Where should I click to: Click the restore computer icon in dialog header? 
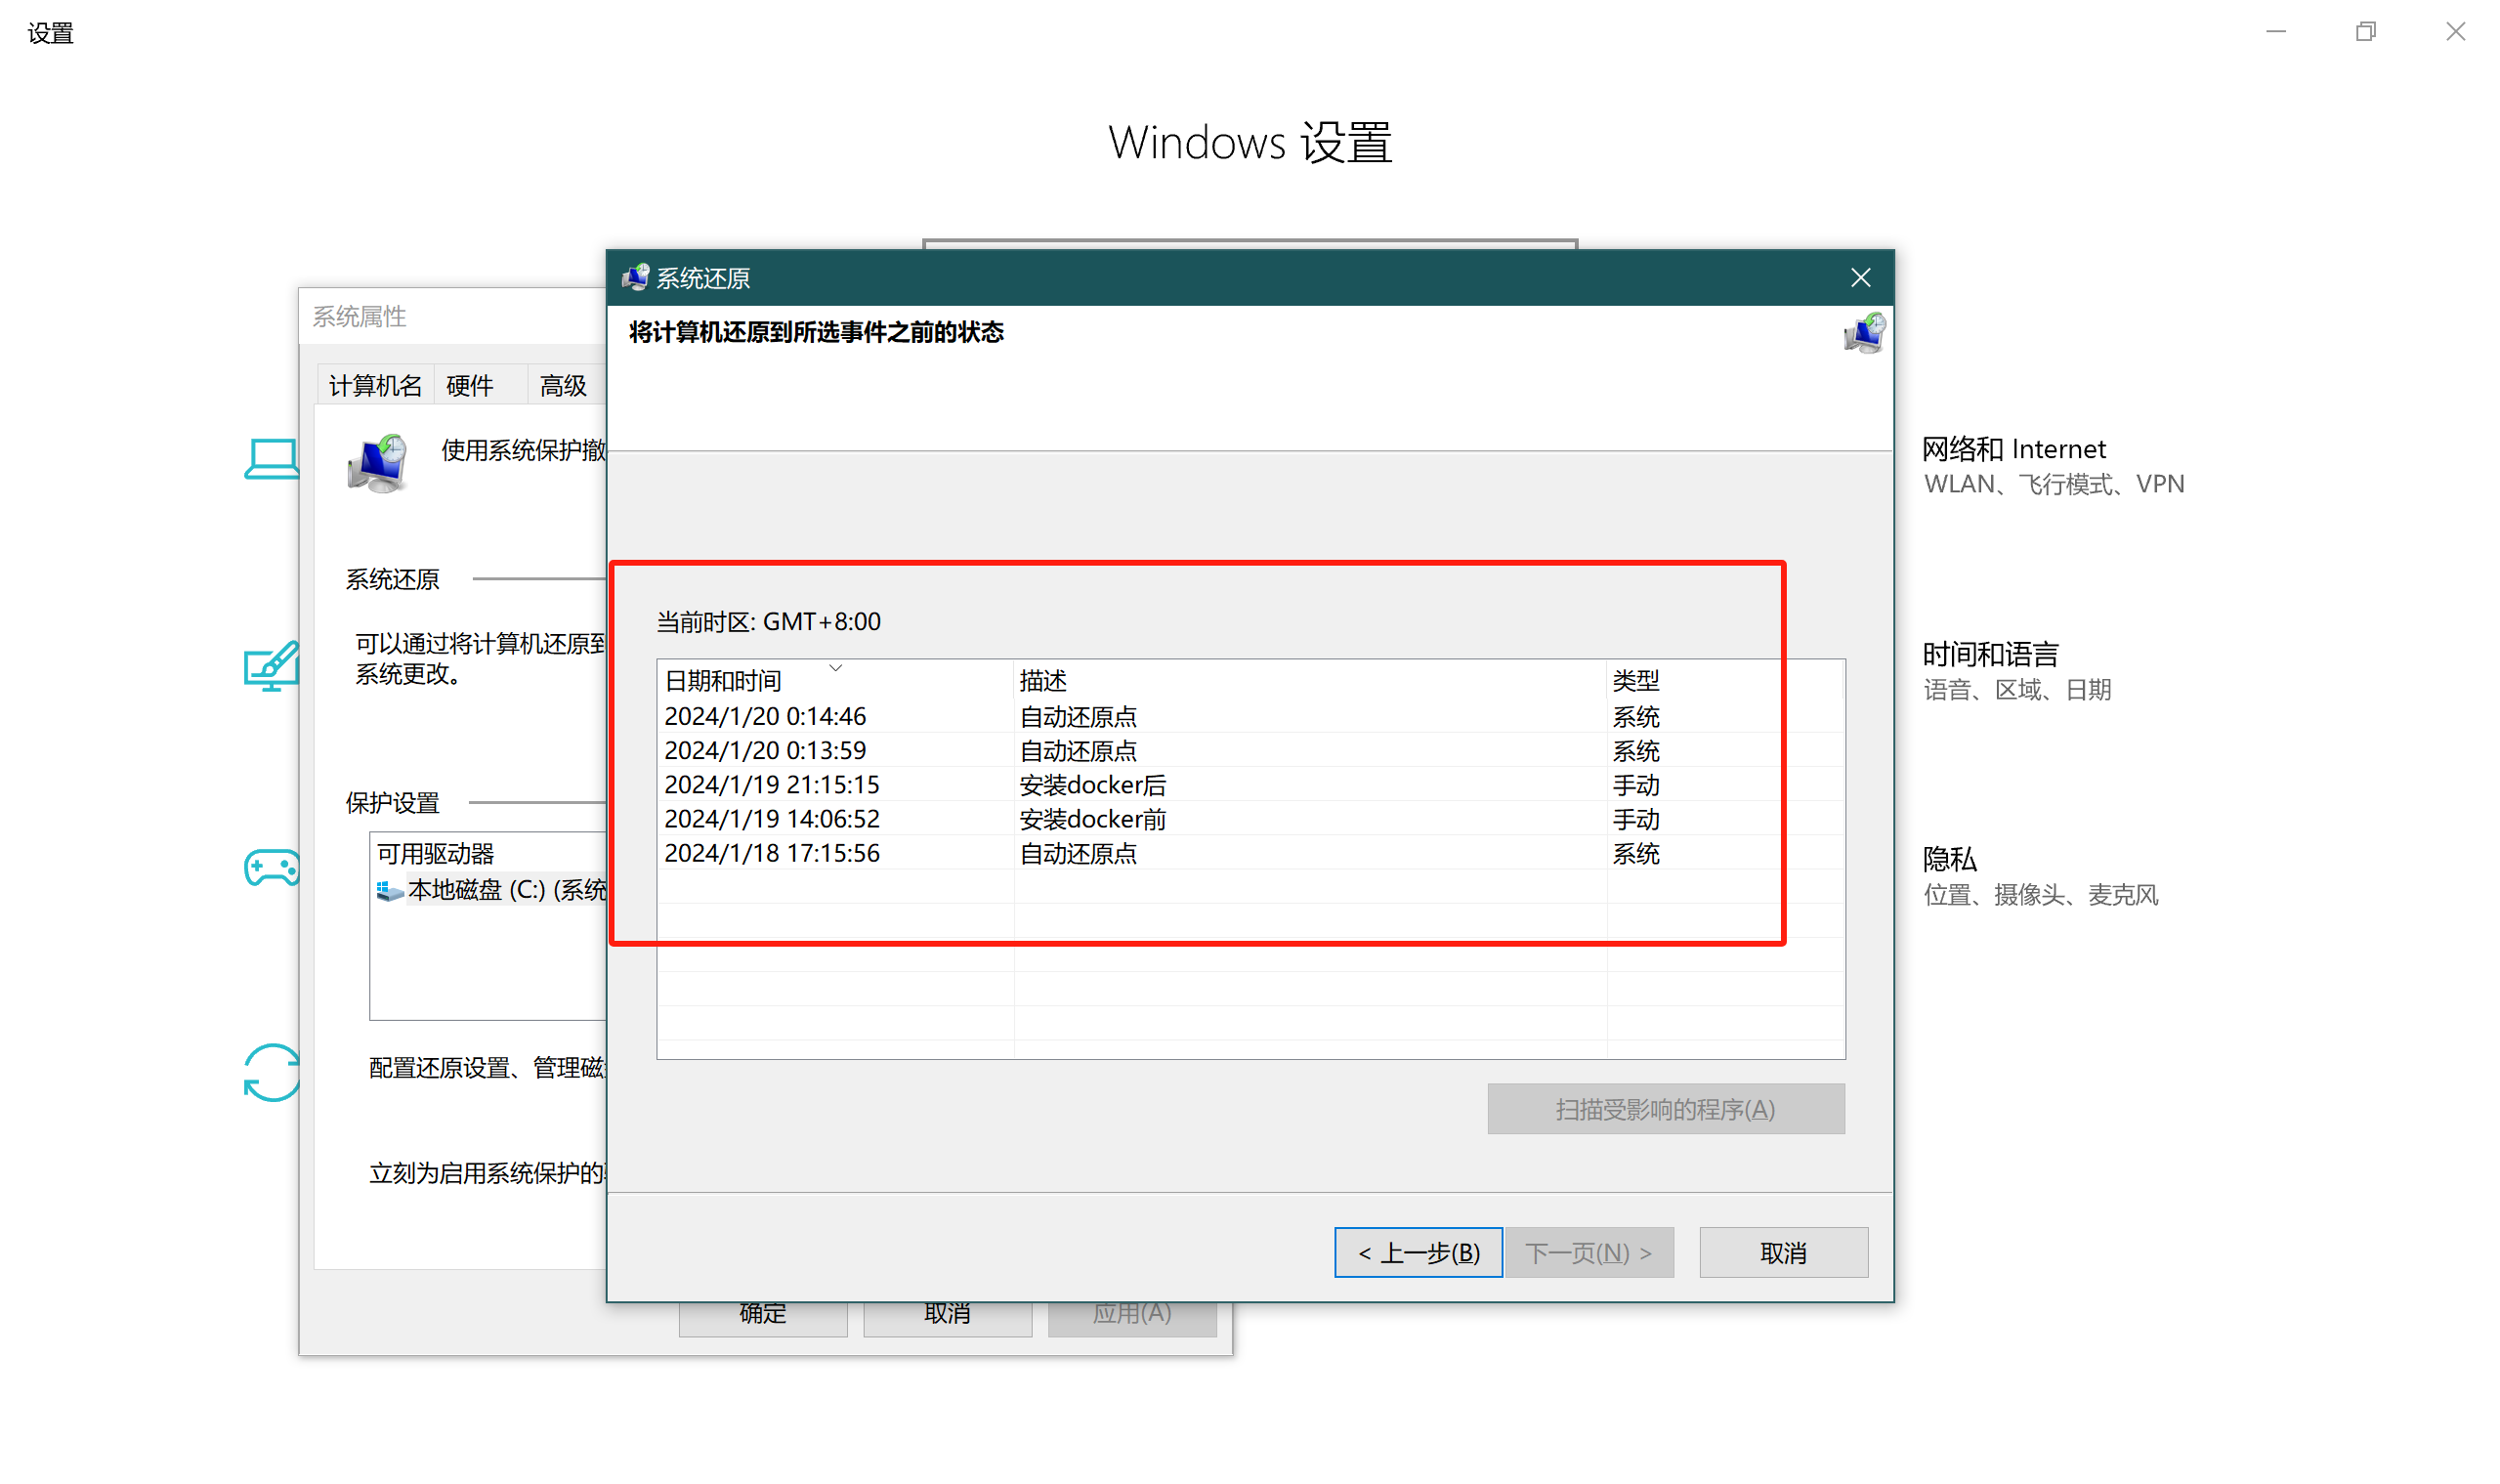point(1864,333)
